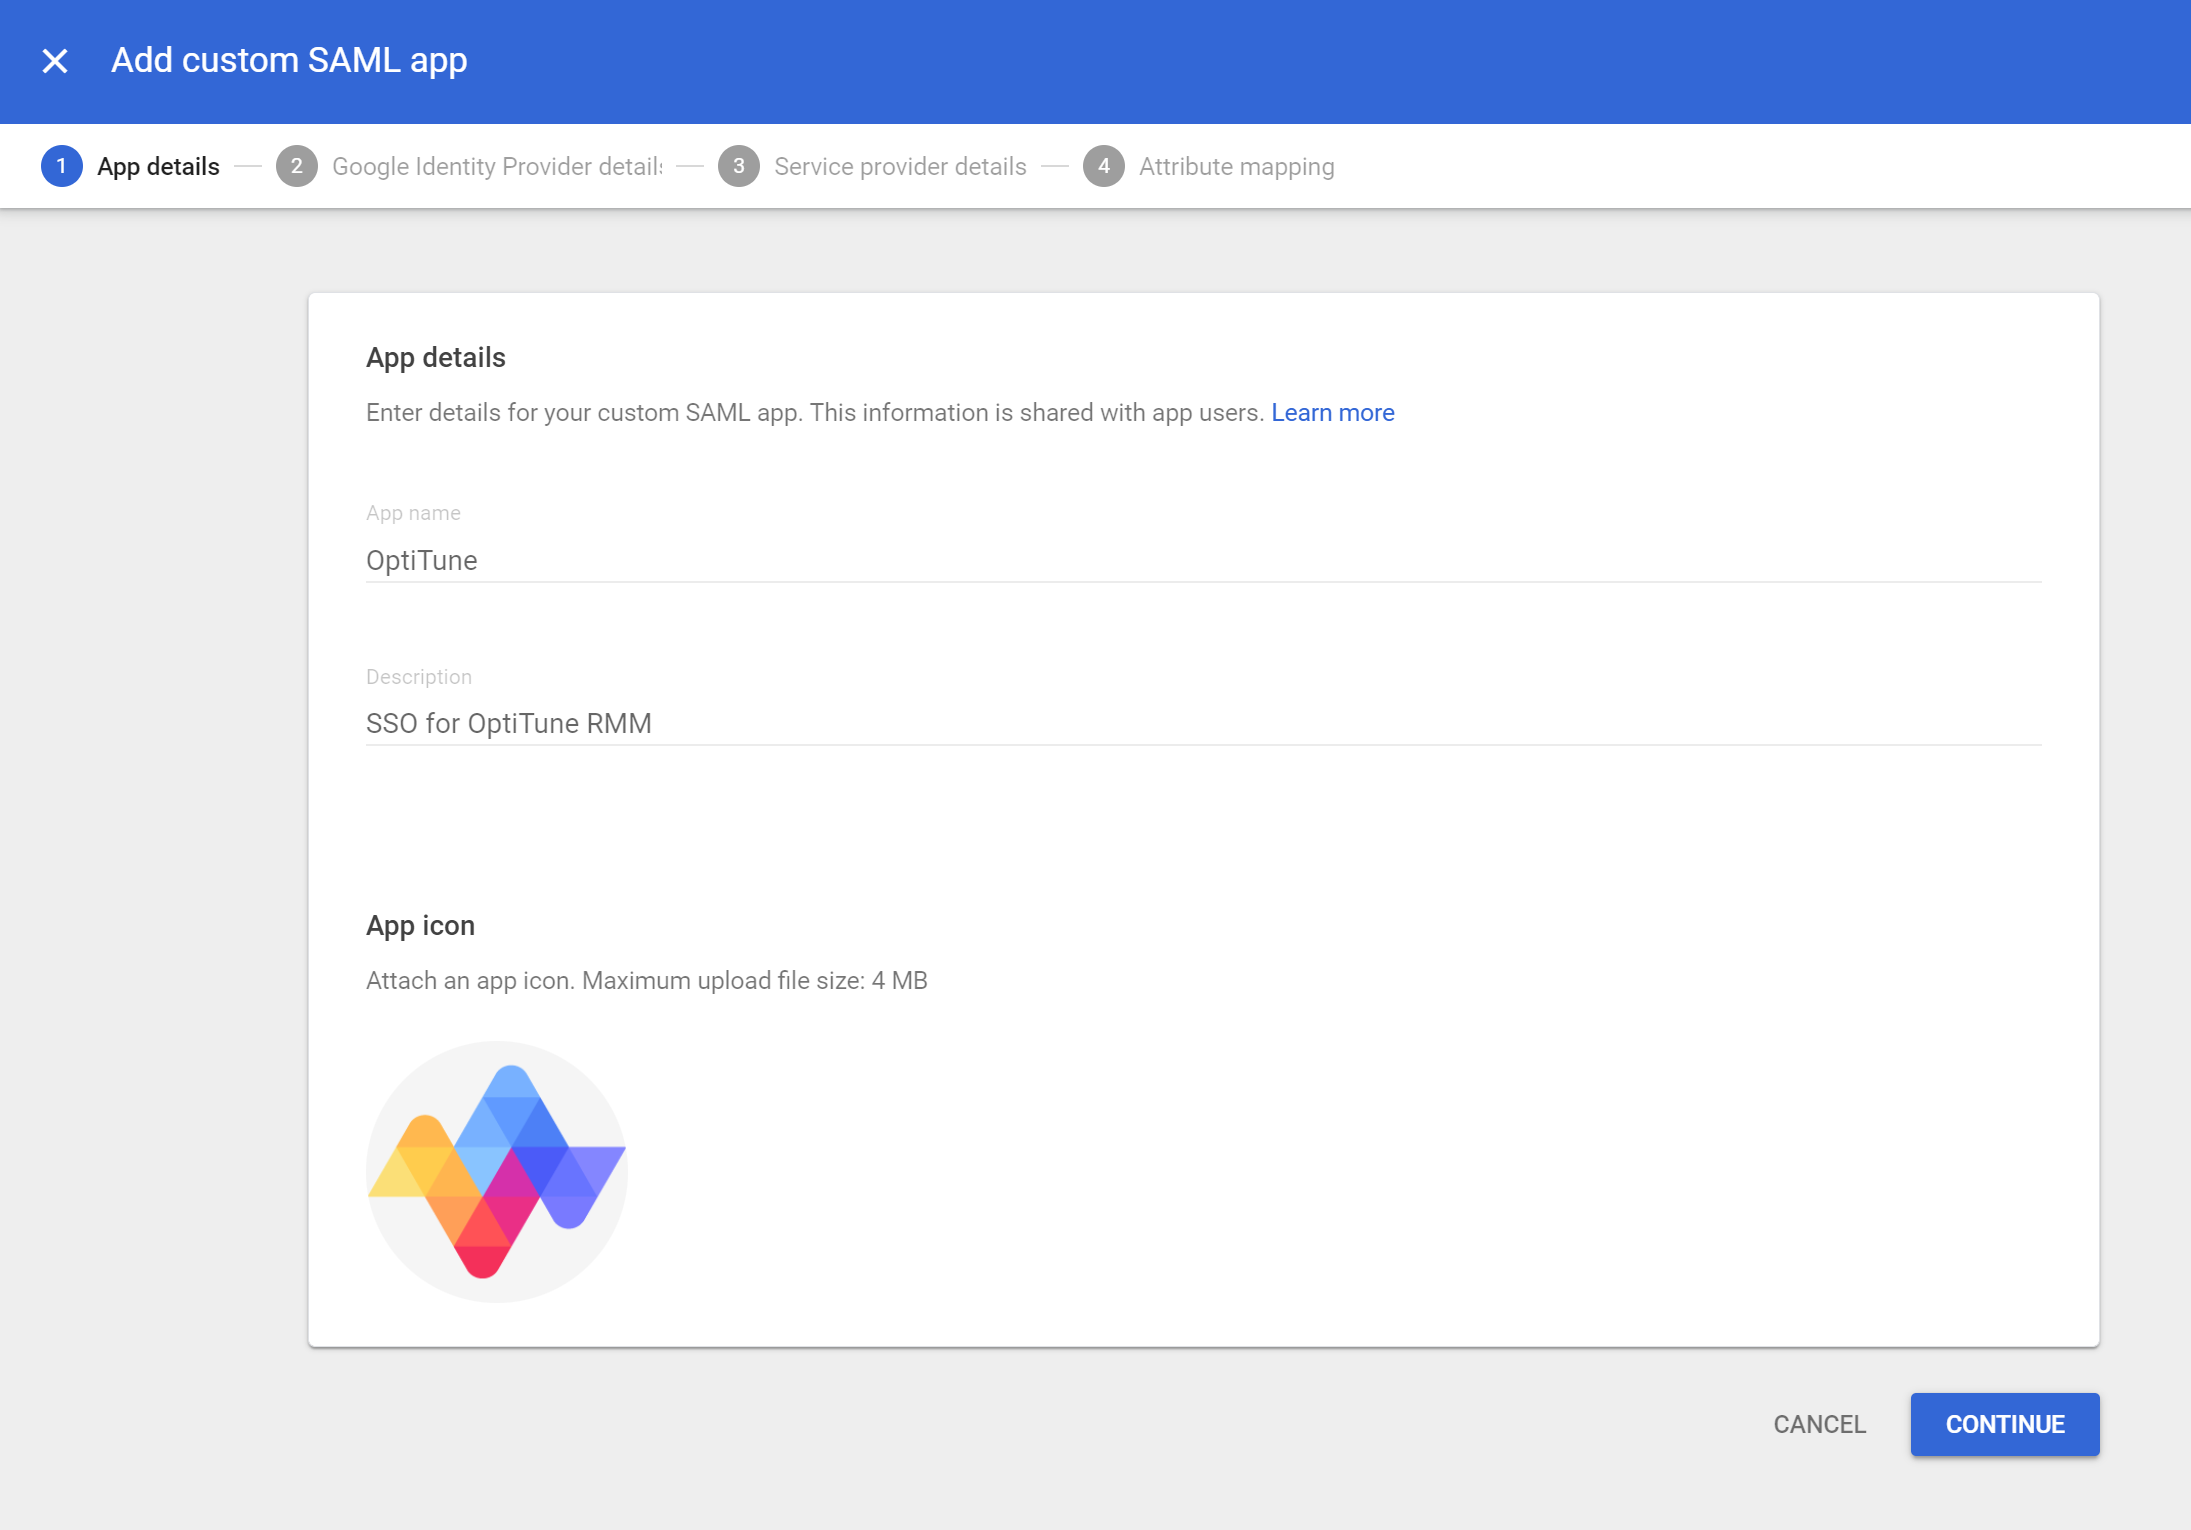The height and width of the screenshot is (1530, 2191).
Task: Click the Description field with SSO text
Action: pyautogui.click(x=1203, y=724)
